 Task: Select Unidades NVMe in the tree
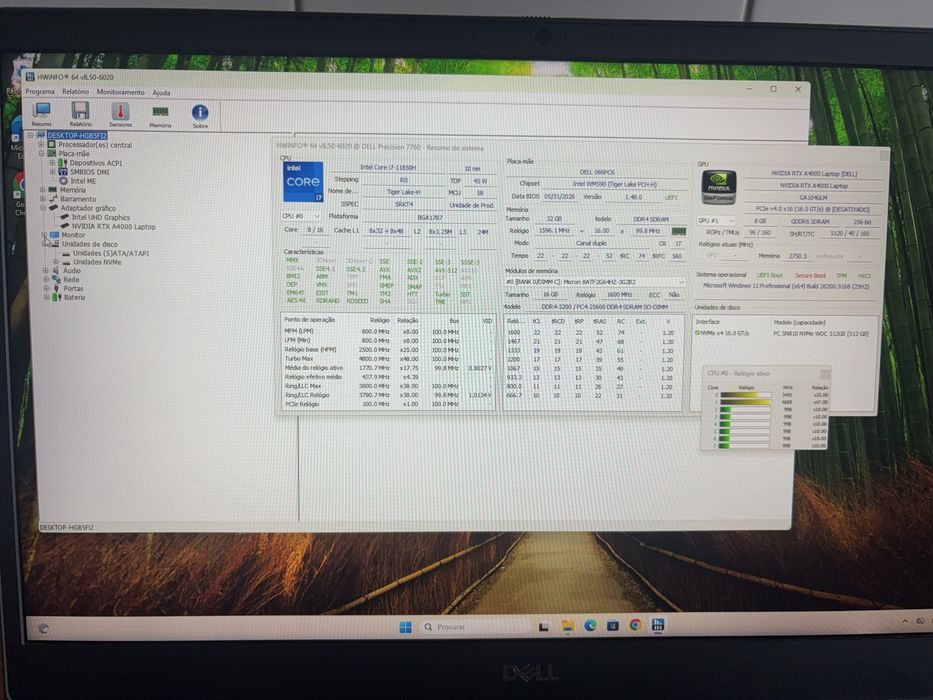[x=92, y=262]
